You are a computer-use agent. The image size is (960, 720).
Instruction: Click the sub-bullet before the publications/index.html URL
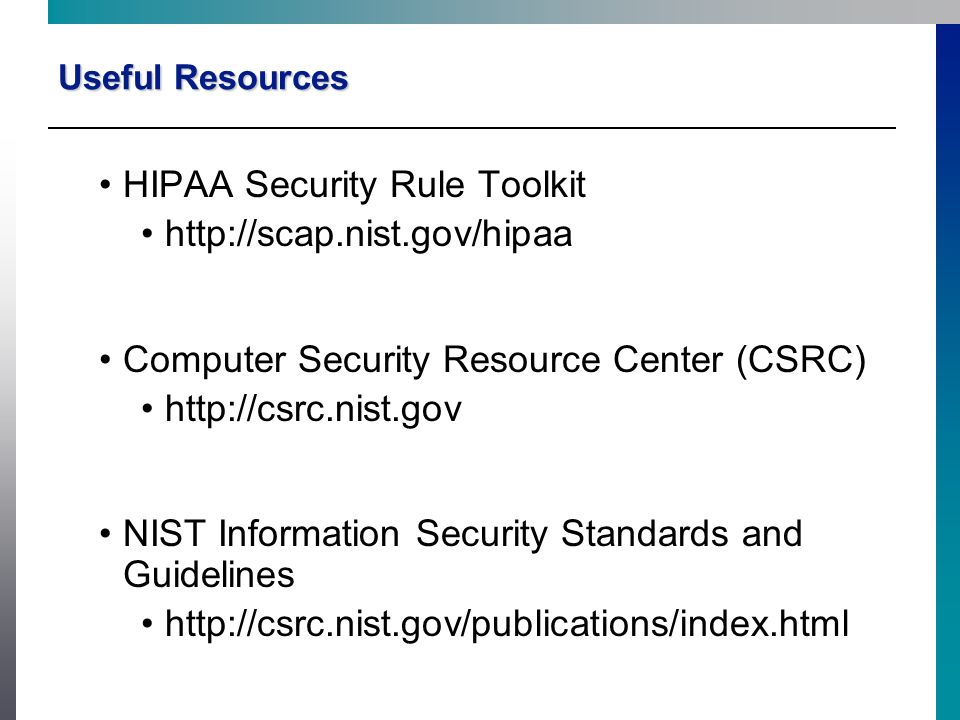[147, 624]
